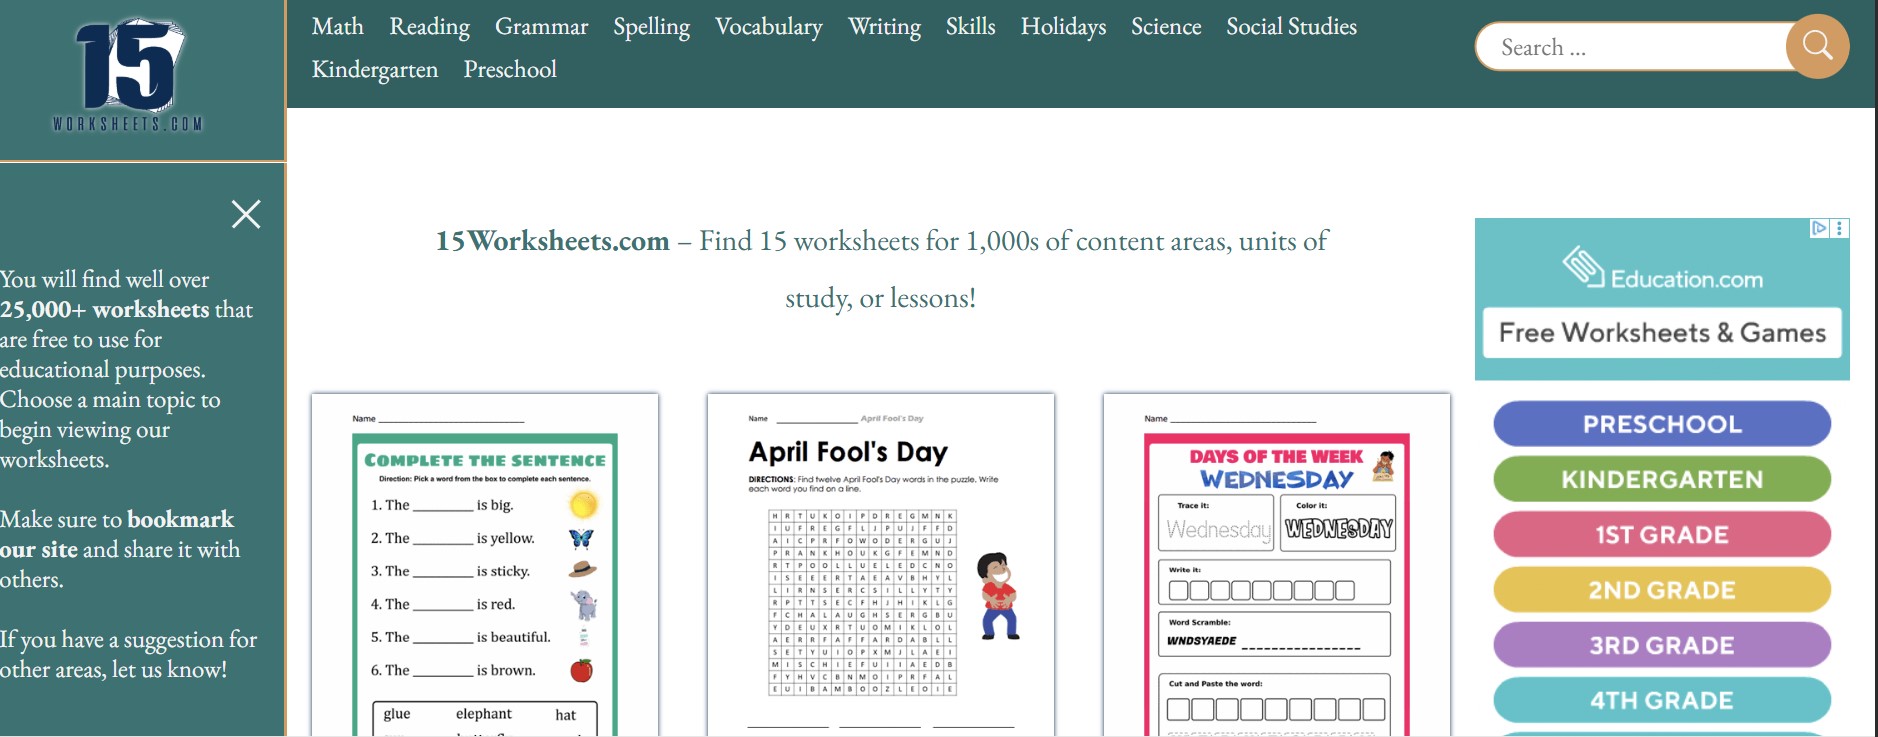Click the orange magnifying glass search button
The width and height of the screenshot is (1878, 737).
pos(1816,46)
